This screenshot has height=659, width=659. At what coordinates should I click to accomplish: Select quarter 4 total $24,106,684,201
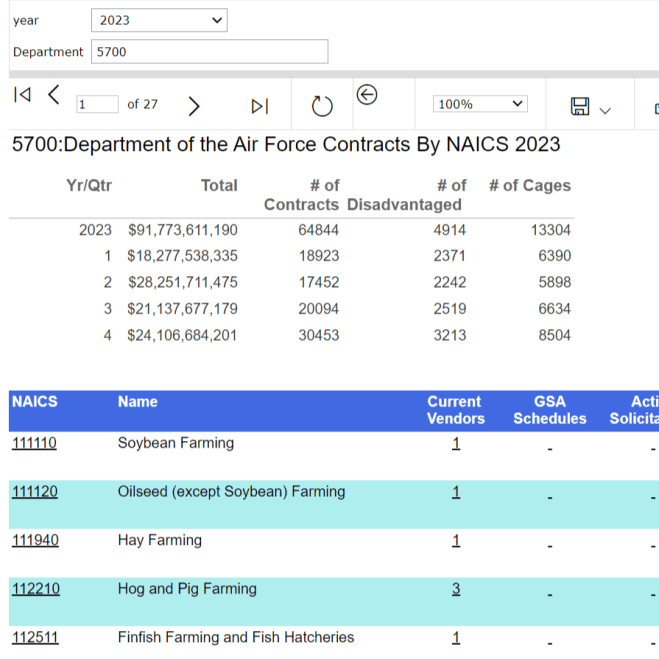[x=182, y=335]
